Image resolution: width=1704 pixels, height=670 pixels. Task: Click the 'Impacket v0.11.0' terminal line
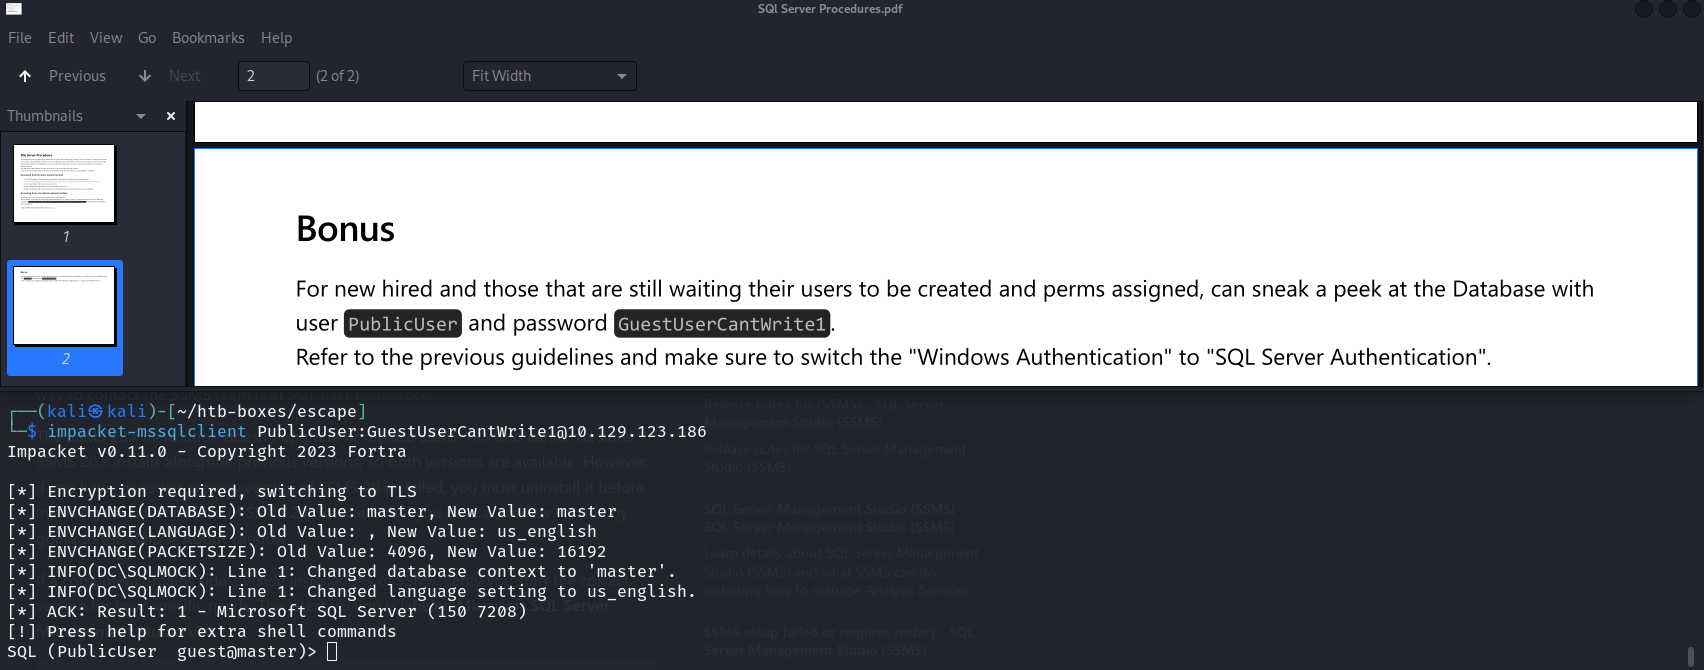click(x=207, y=451)
